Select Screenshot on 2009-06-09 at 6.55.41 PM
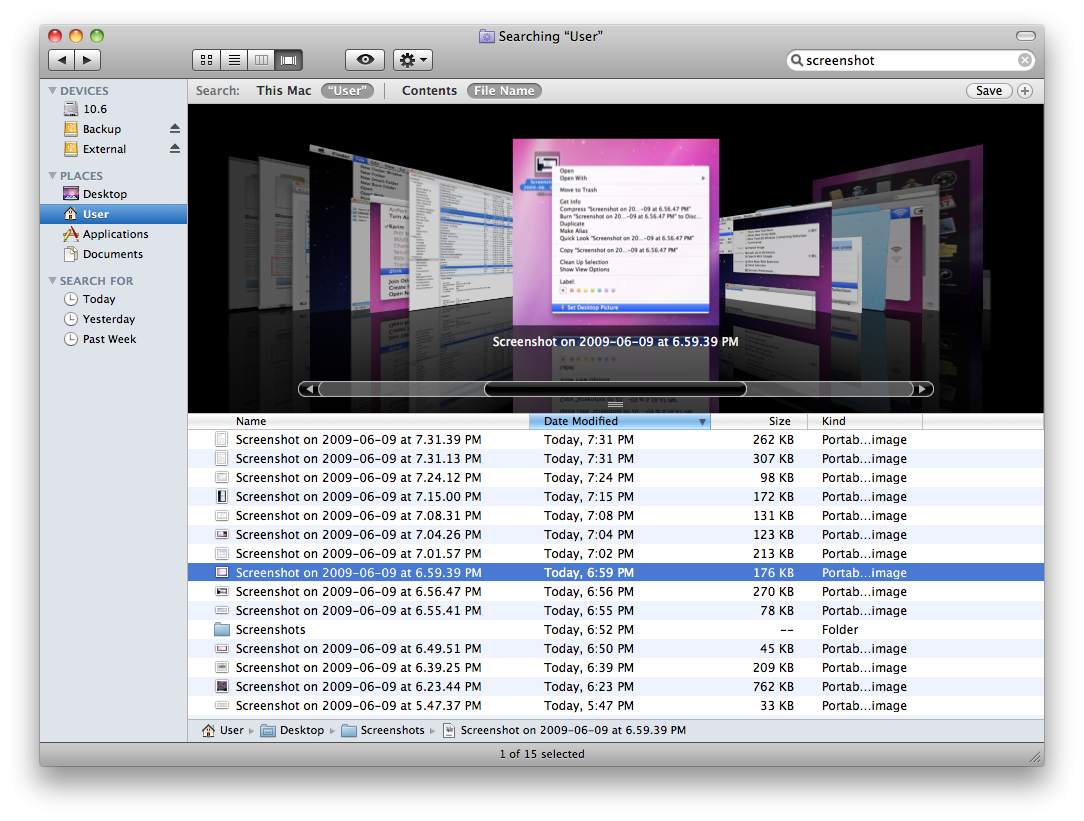The width and height of the screenshot is (1084, 821). click(x=615, y=611)
